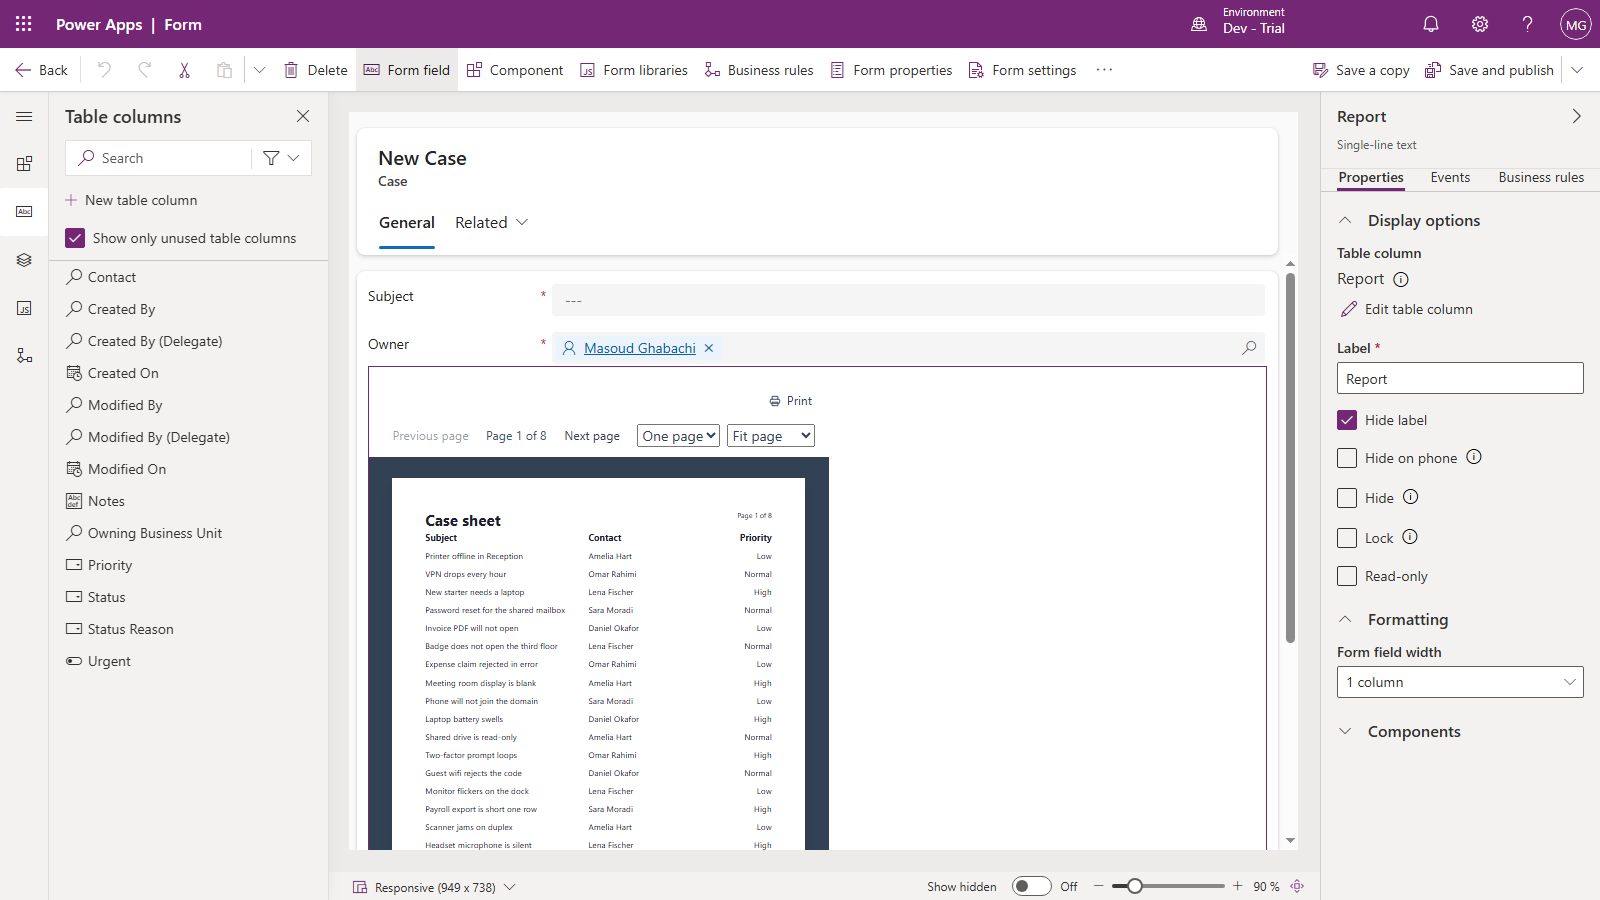Toggle the Show hidden switch
The image size is (1600, 900).
tap(1031, 886)
